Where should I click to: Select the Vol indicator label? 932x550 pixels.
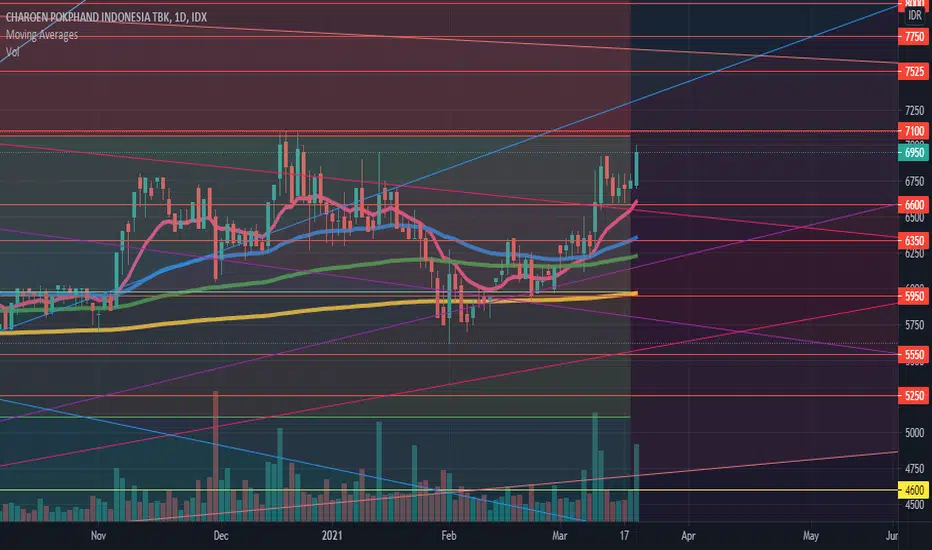pyautogui.click(x=12, y=52)
